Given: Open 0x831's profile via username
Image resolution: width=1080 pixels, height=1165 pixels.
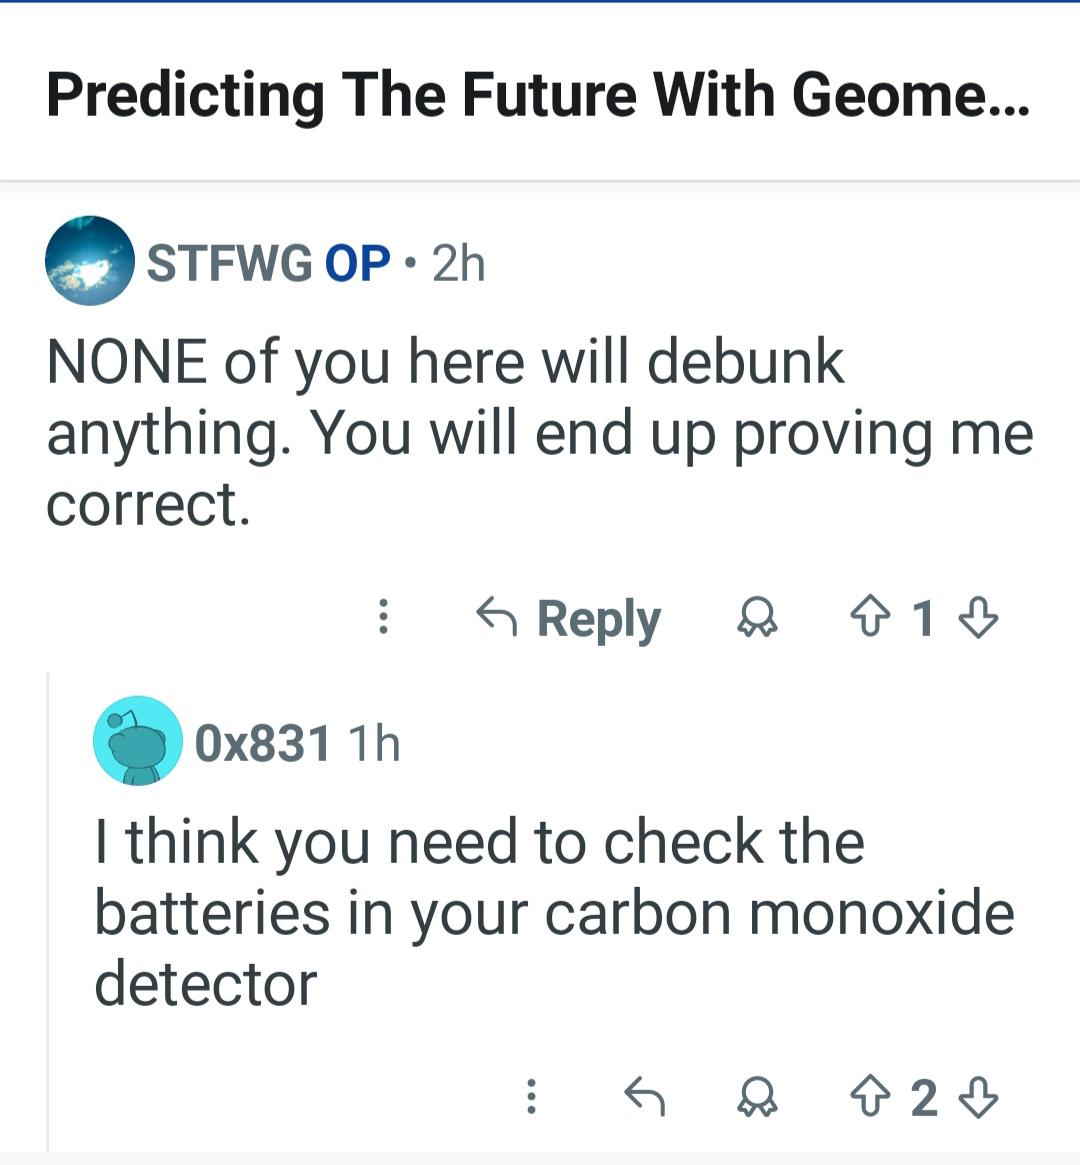Looking at the screenshot, I should 262,743.
